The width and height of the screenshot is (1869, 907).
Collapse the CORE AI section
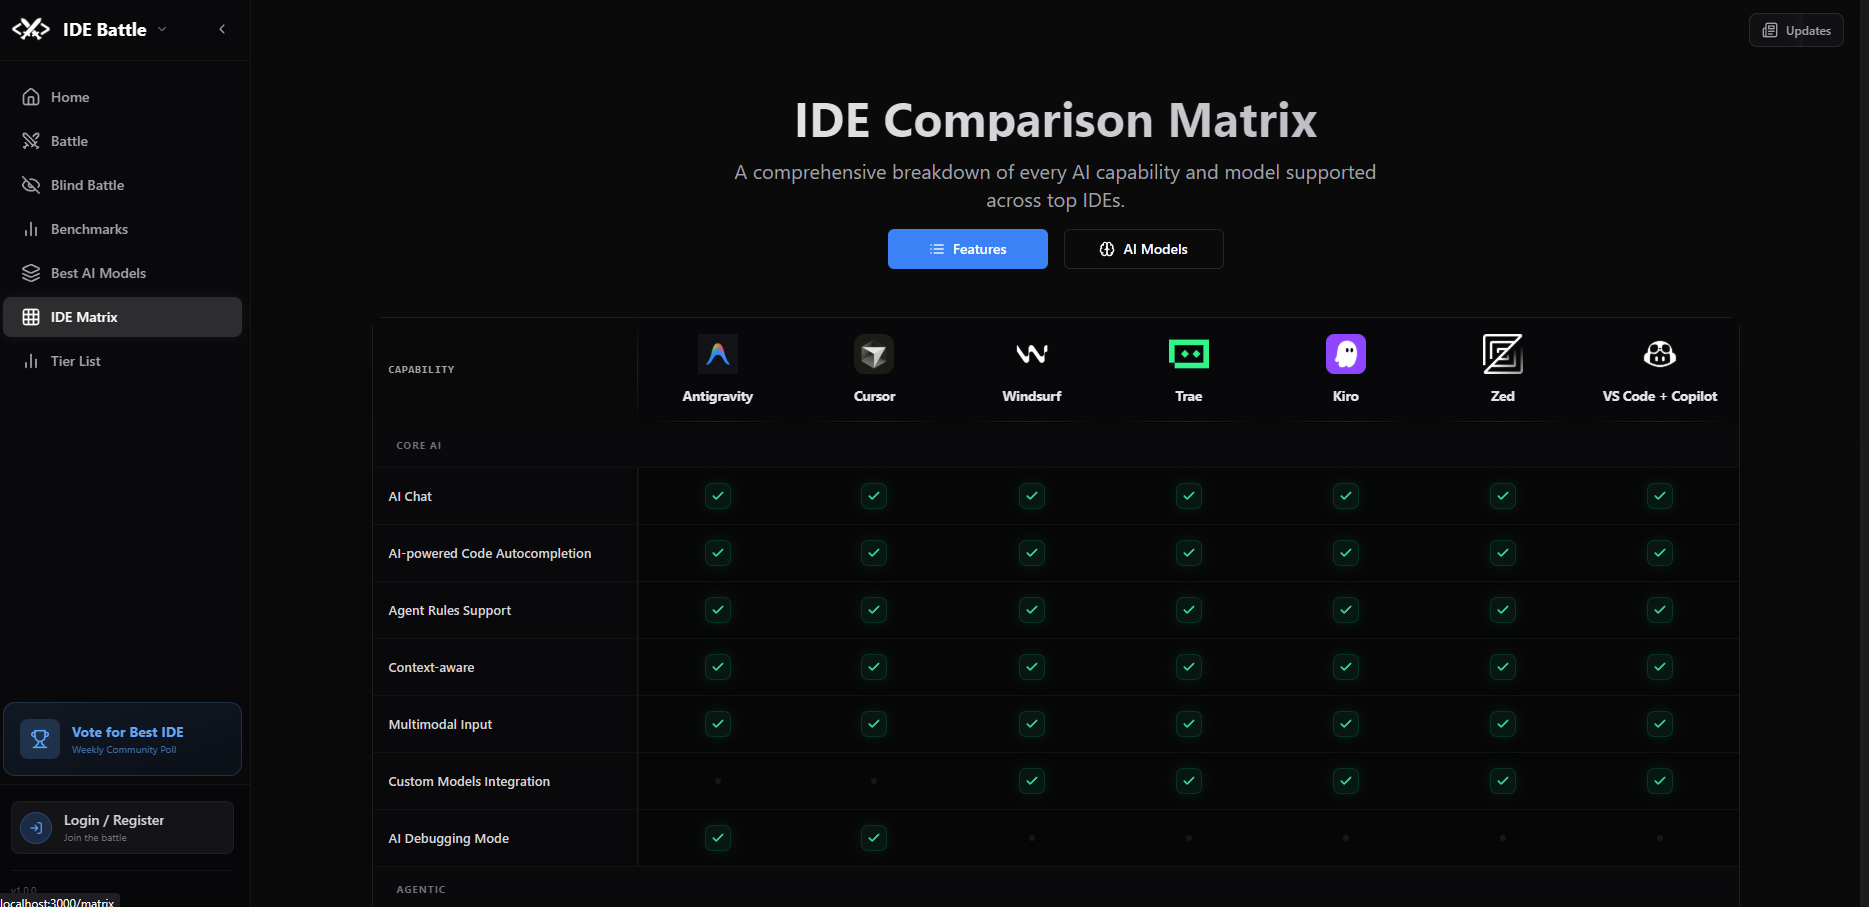pos(418,445)
